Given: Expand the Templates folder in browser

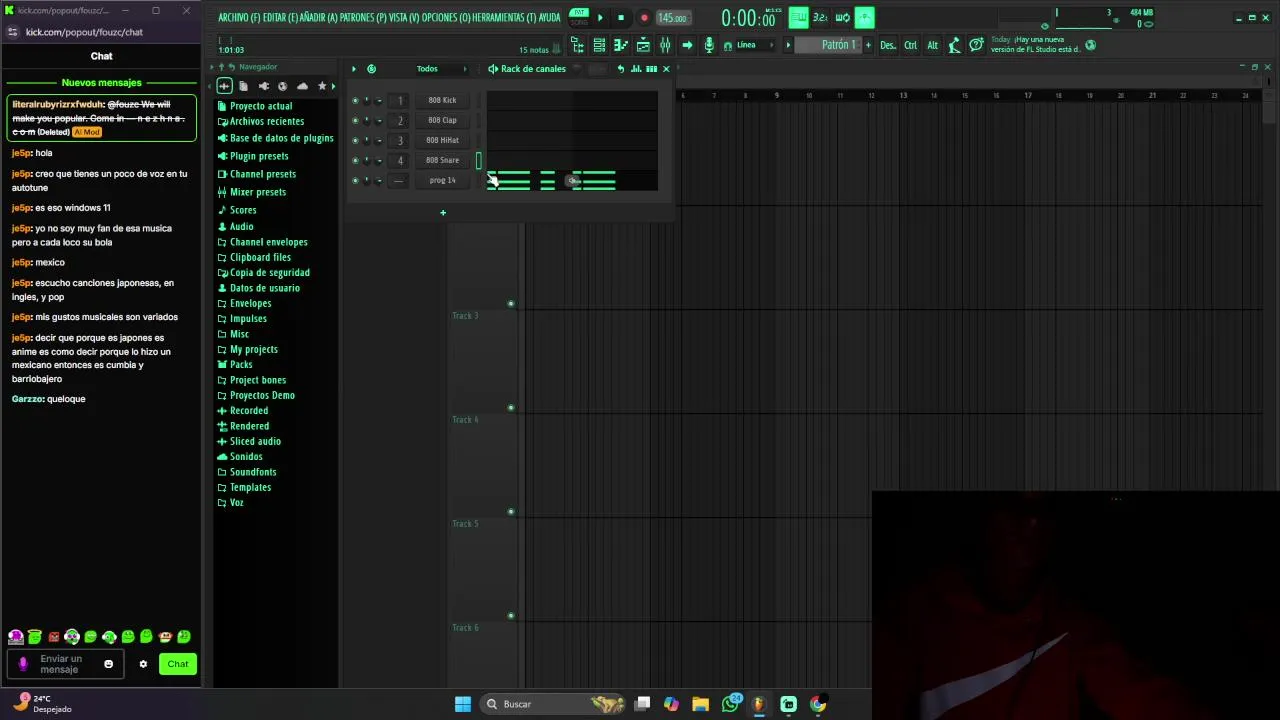Looking at the screenshot, I should (x=244, y=487).
